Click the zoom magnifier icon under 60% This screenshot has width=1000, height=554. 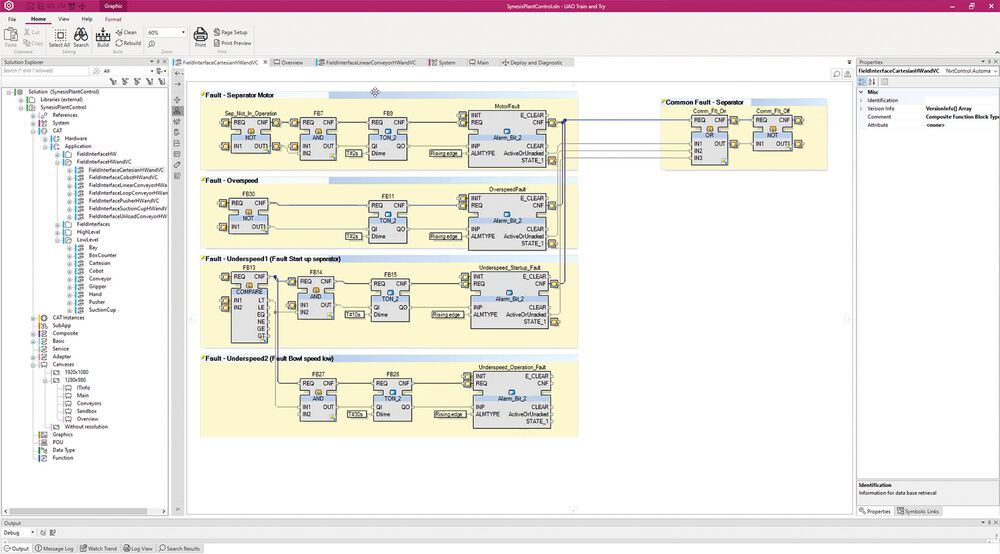(152, 44)
